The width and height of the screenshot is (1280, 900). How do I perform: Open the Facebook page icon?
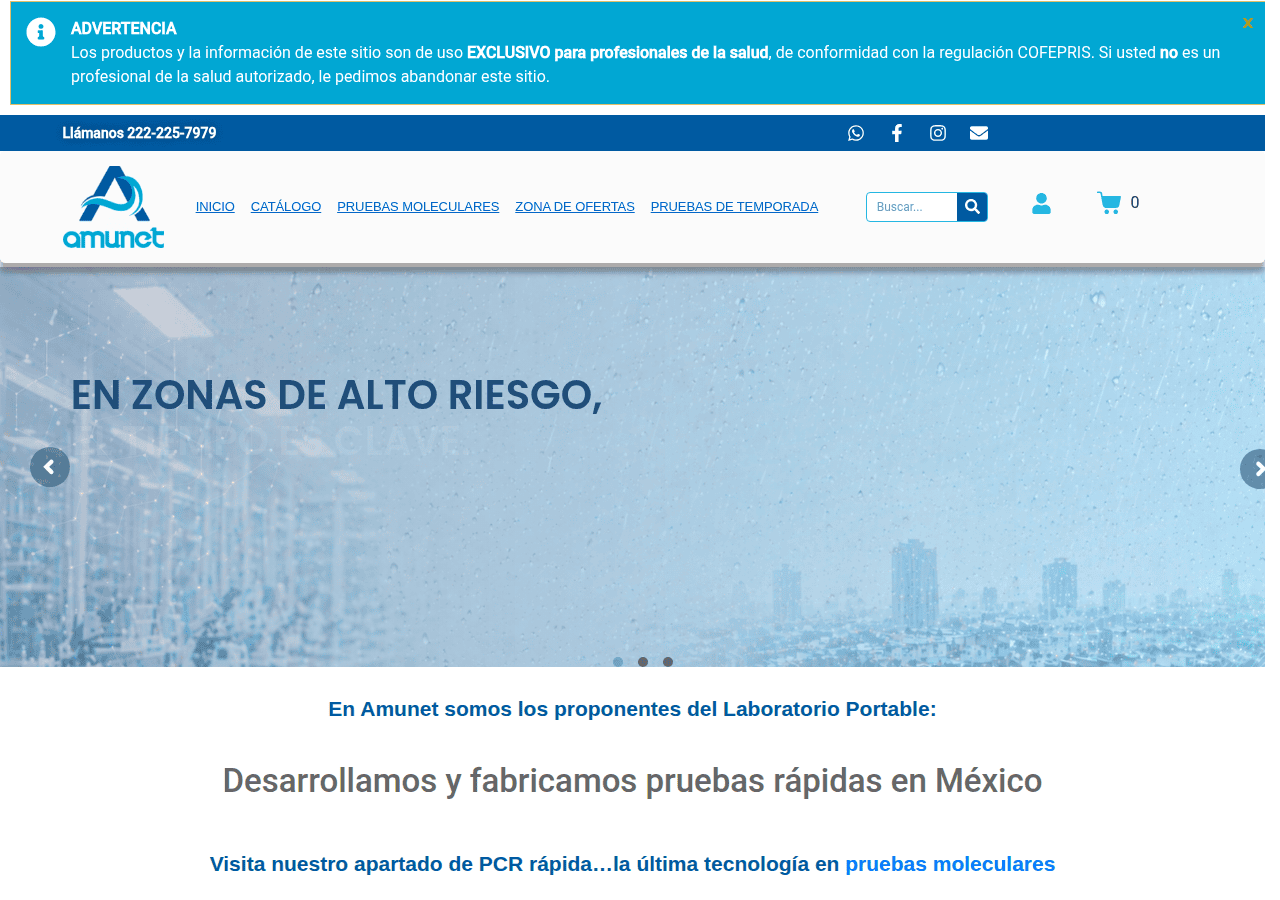pos(897,133)
